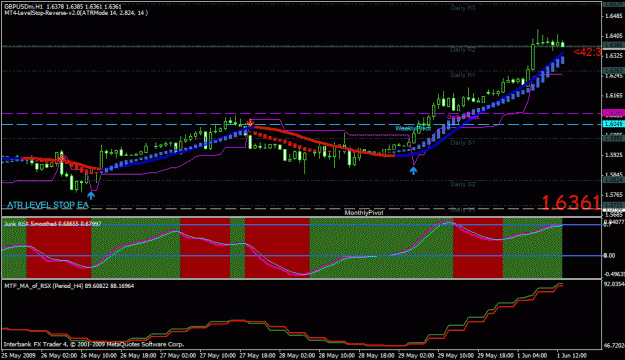This screenshot has height=360, width=625.
Task: Click the 1.5765 price axis value
Action: pos(614,195)
